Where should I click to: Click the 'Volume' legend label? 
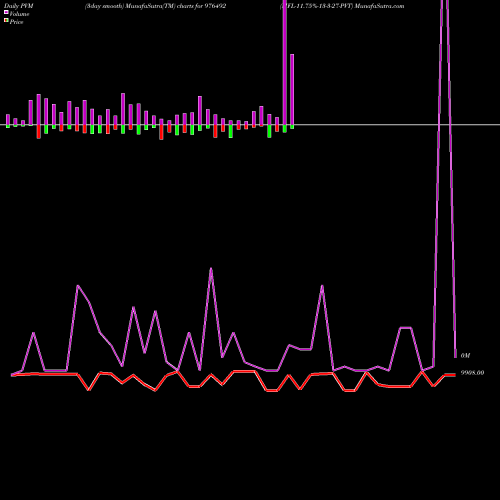pos(19,14)
